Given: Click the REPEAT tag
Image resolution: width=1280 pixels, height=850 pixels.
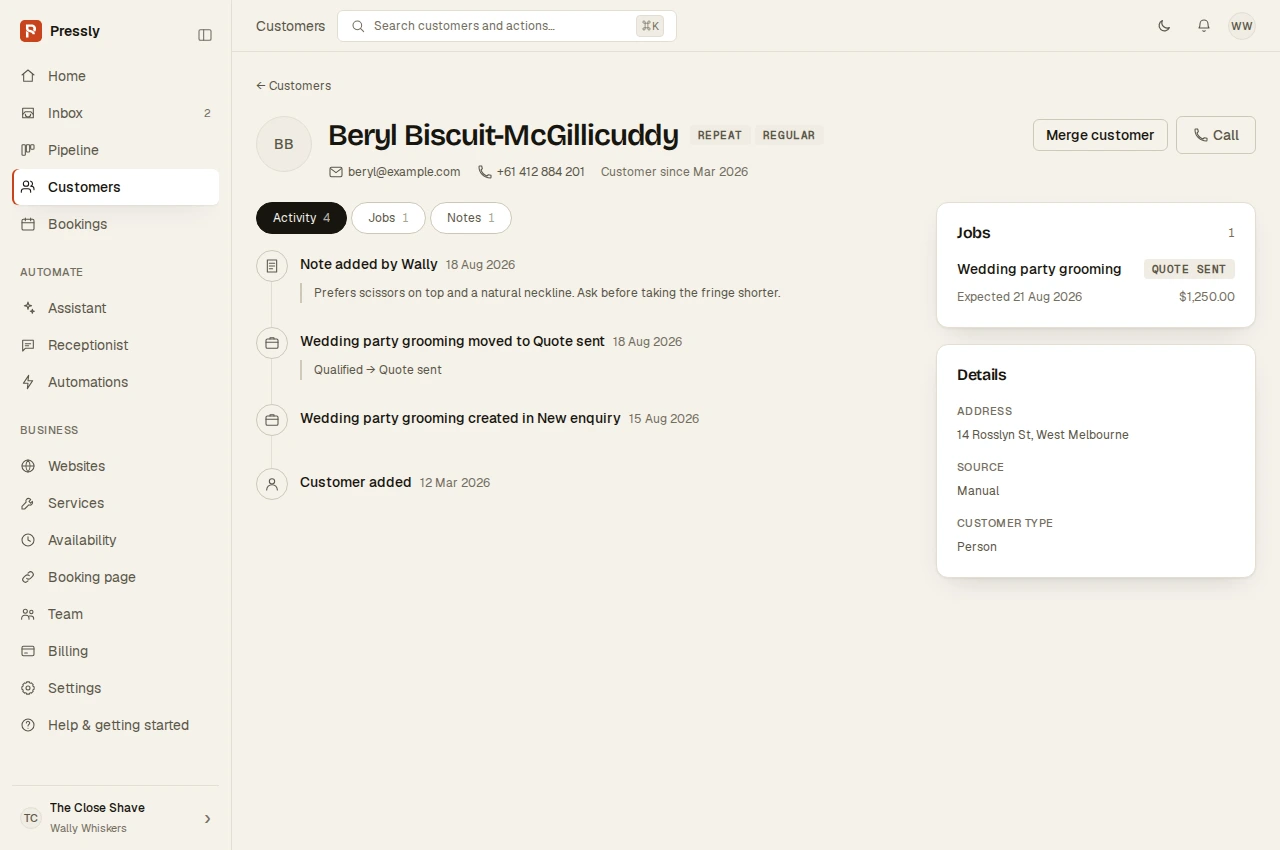Looking at the screenshot, I should point(720,135).
